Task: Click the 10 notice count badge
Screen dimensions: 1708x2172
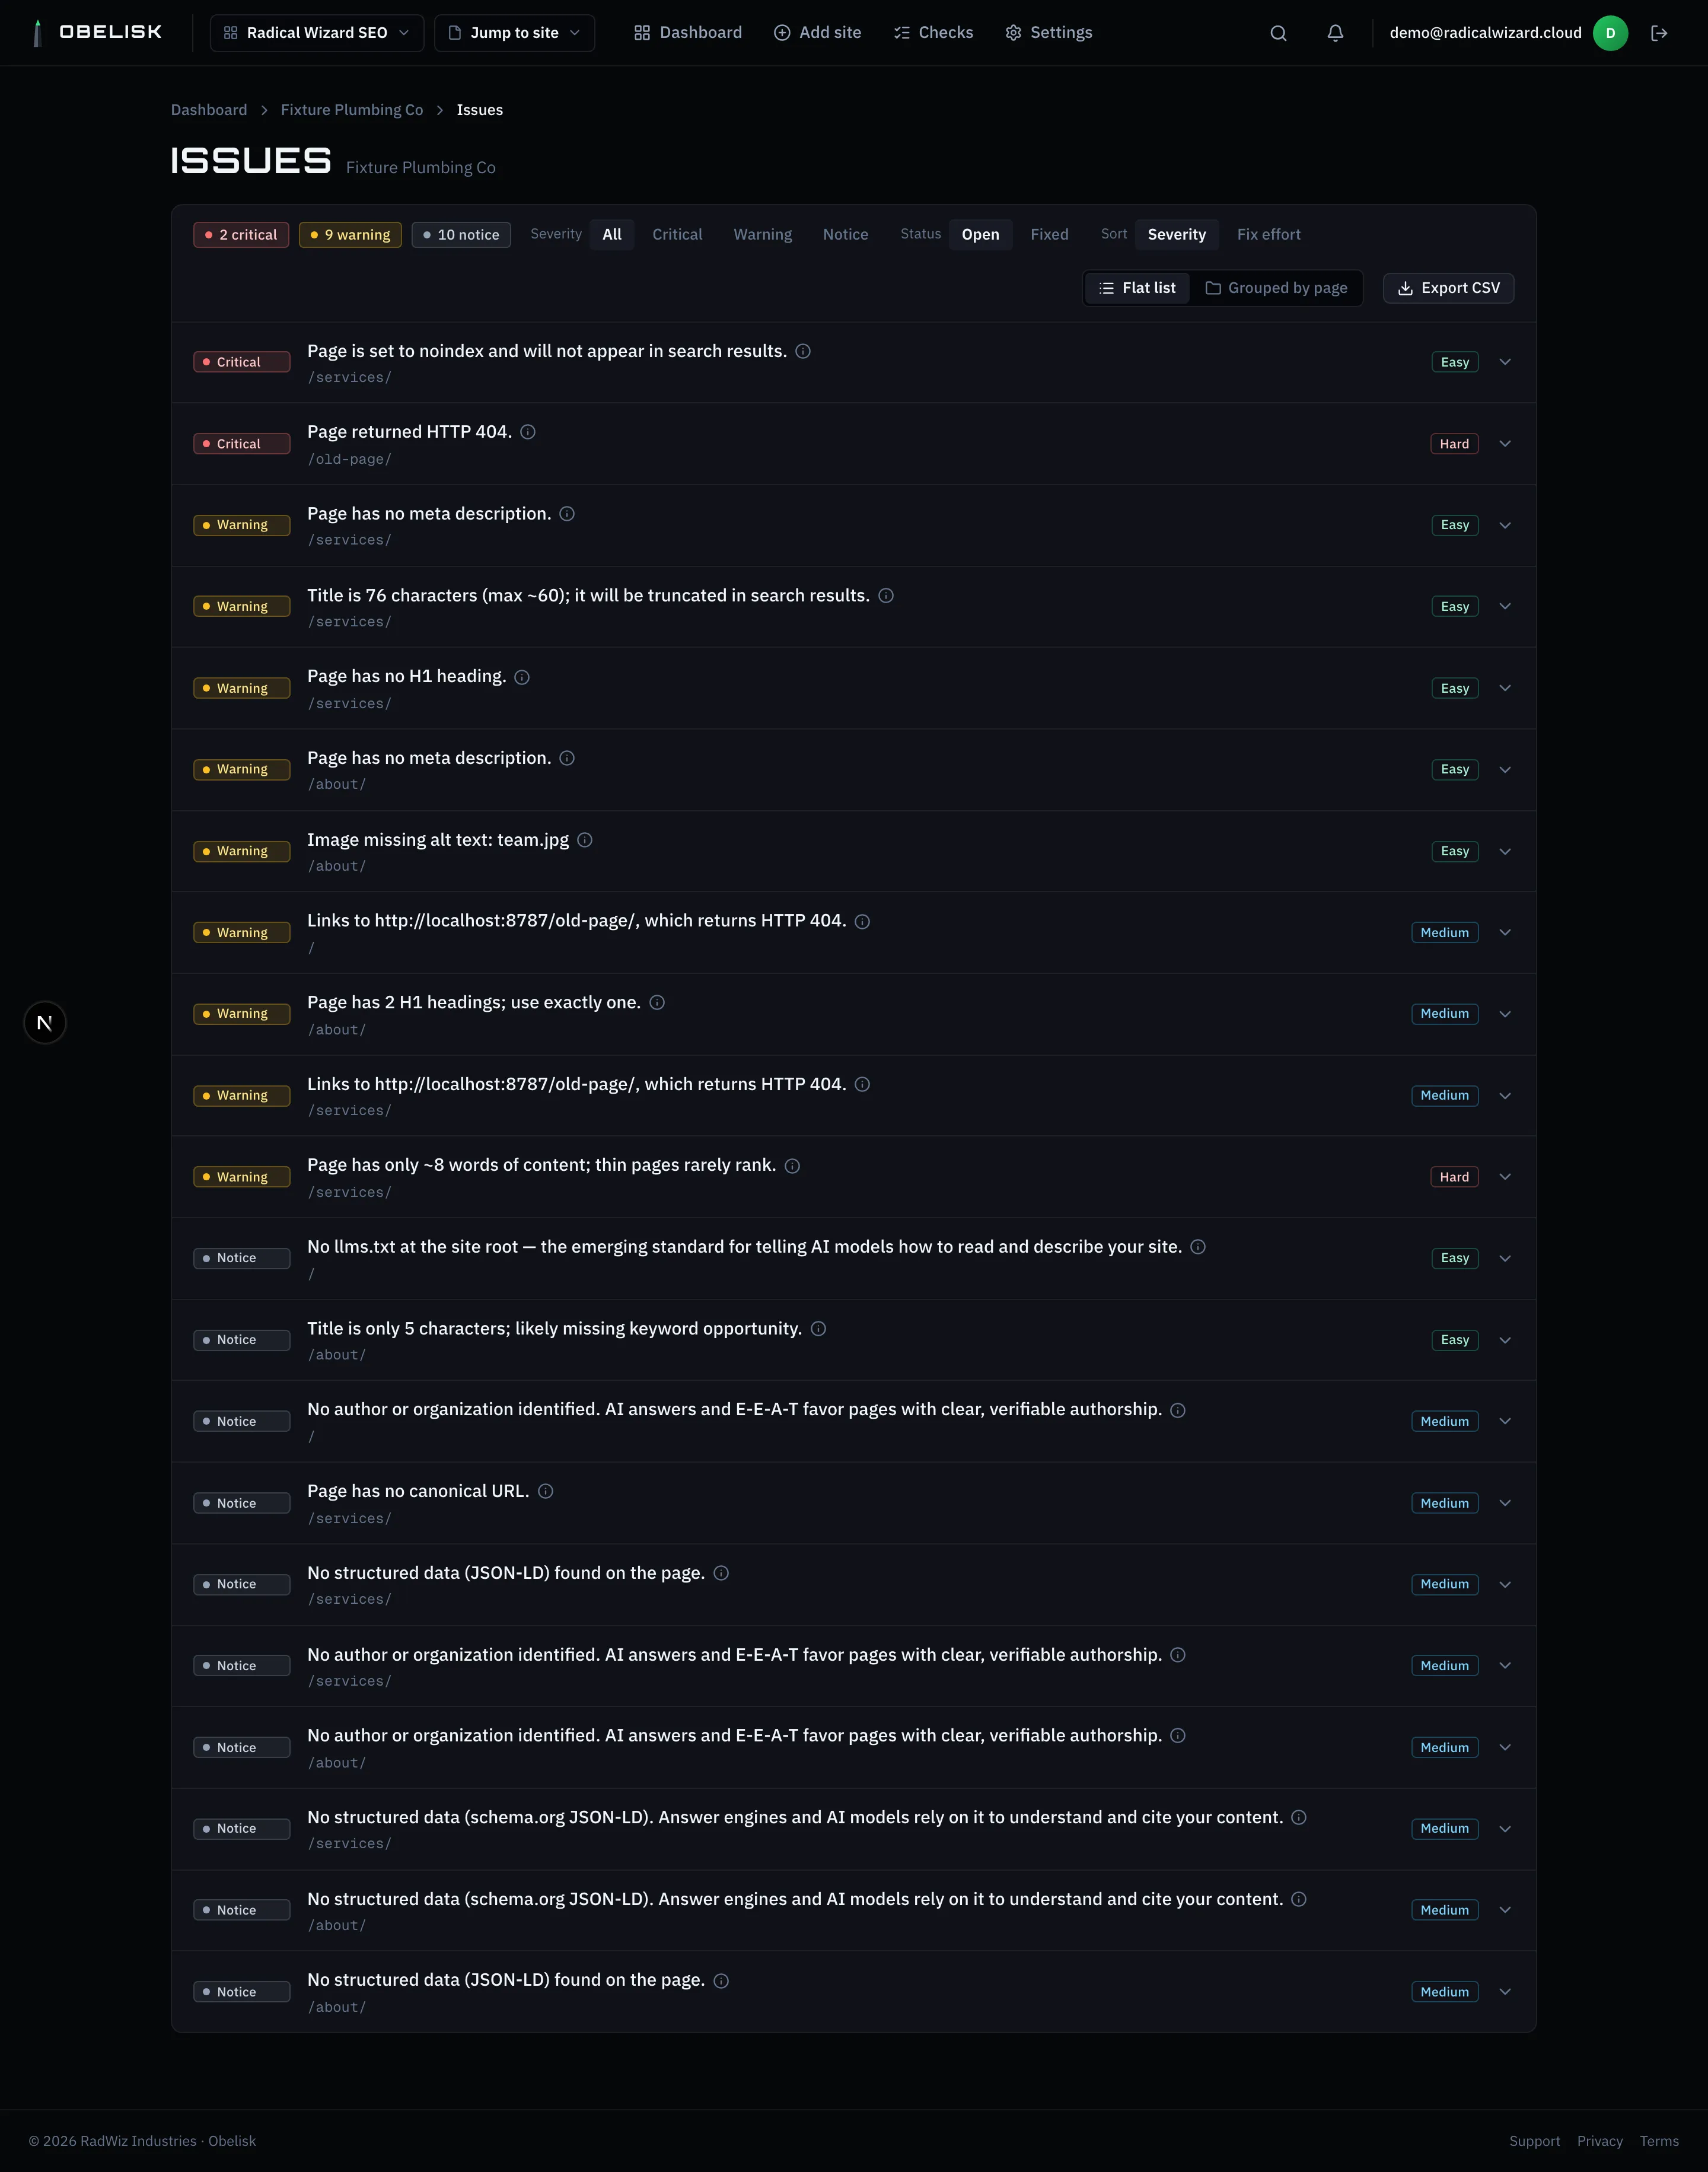Action: (x=461, y=235)
